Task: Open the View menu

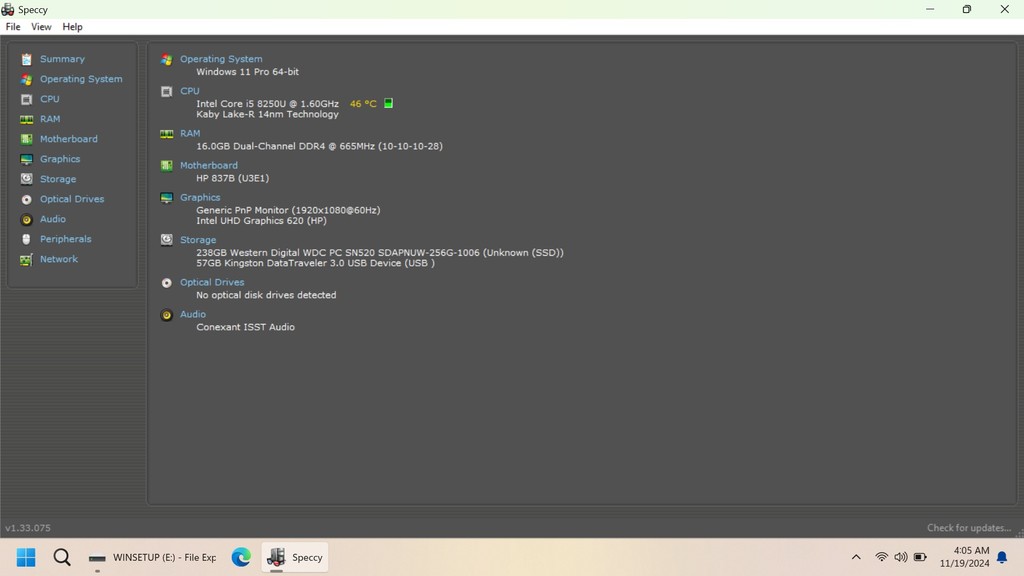Action: (x=40, y=26)
